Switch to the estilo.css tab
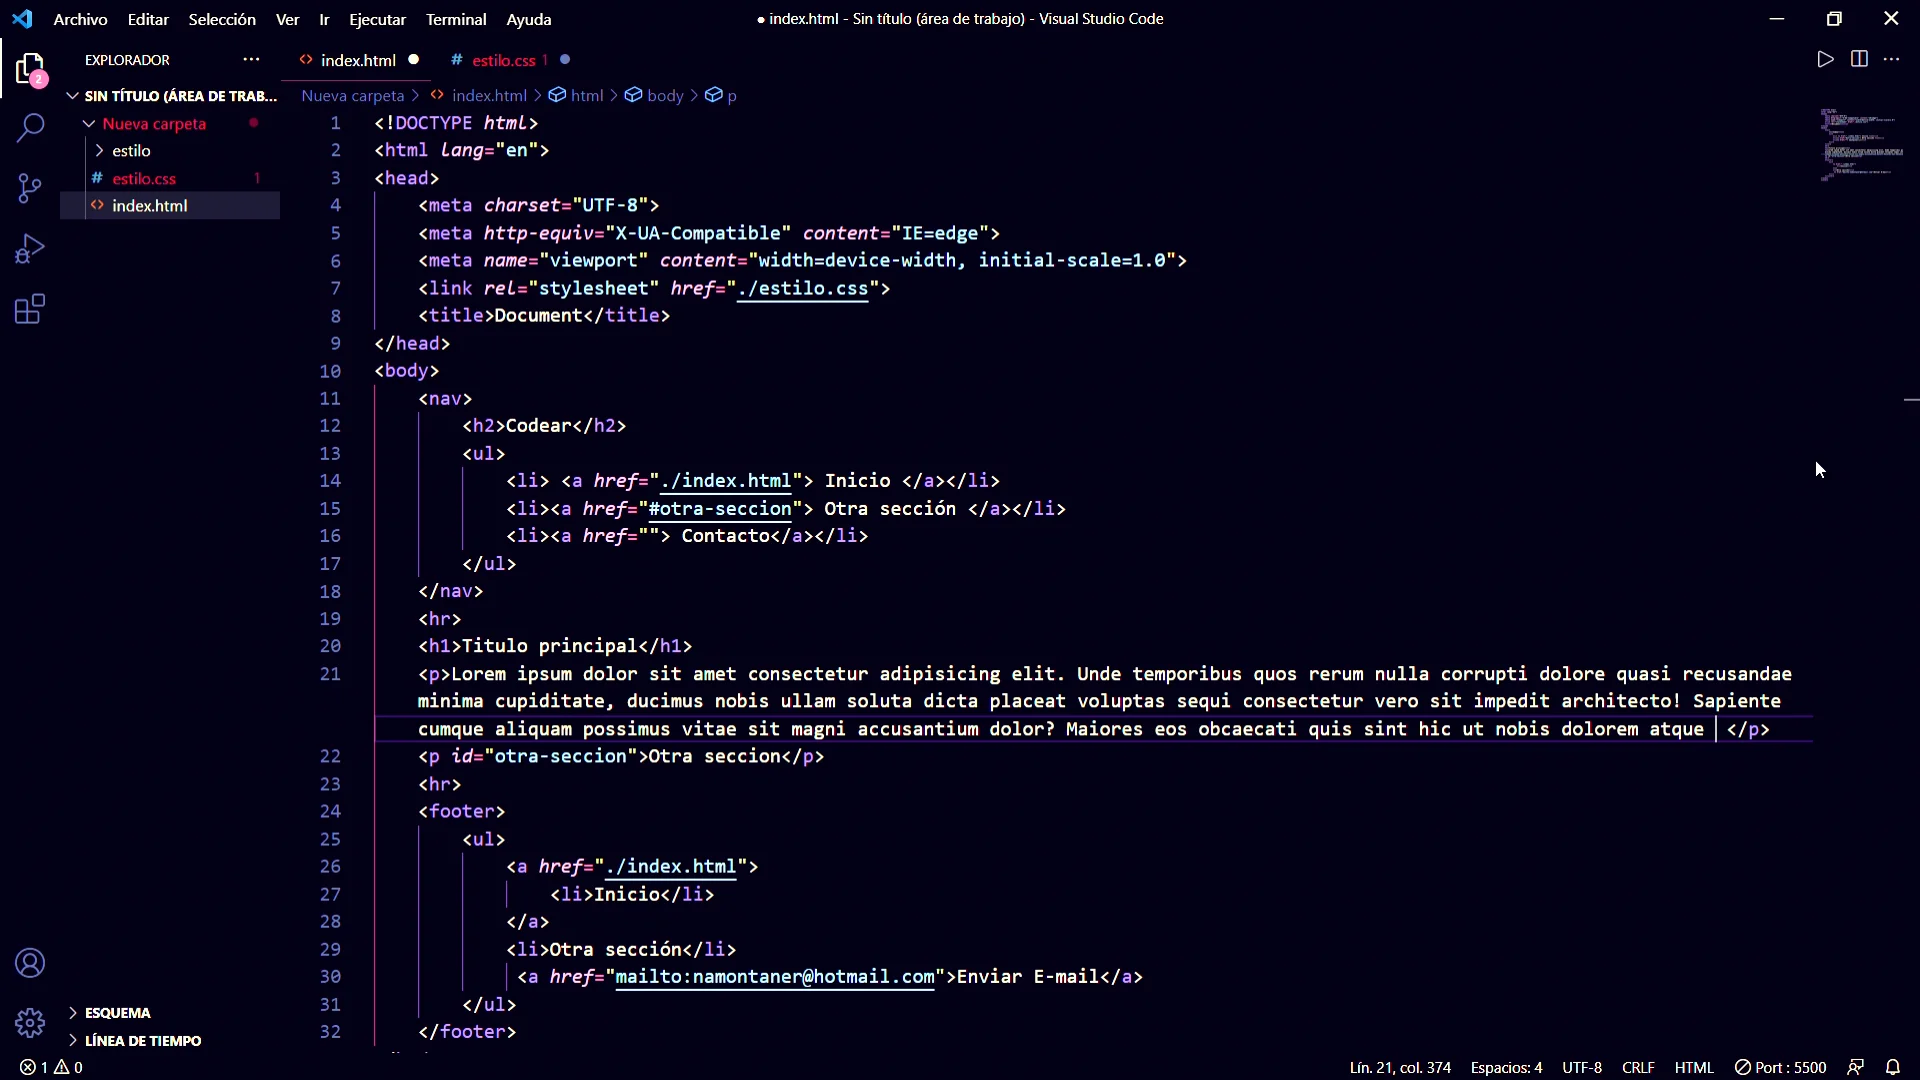The image size is (1920, 1080). pyautogui.click(x=503, y=60)
